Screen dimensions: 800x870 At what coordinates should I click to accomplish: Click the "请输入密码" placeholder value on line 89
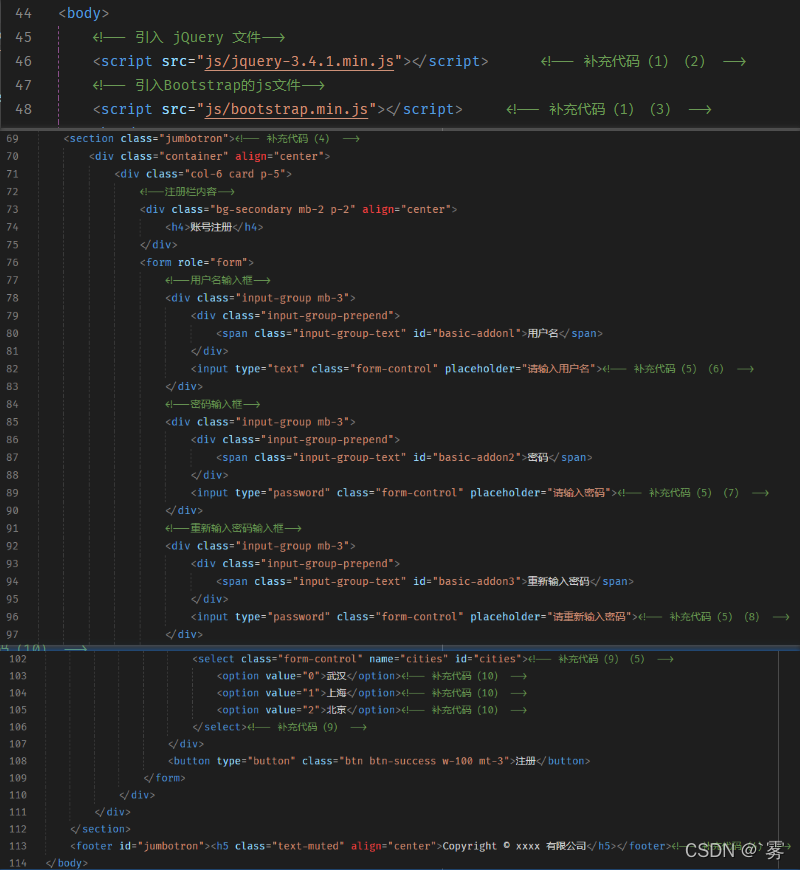579,493
